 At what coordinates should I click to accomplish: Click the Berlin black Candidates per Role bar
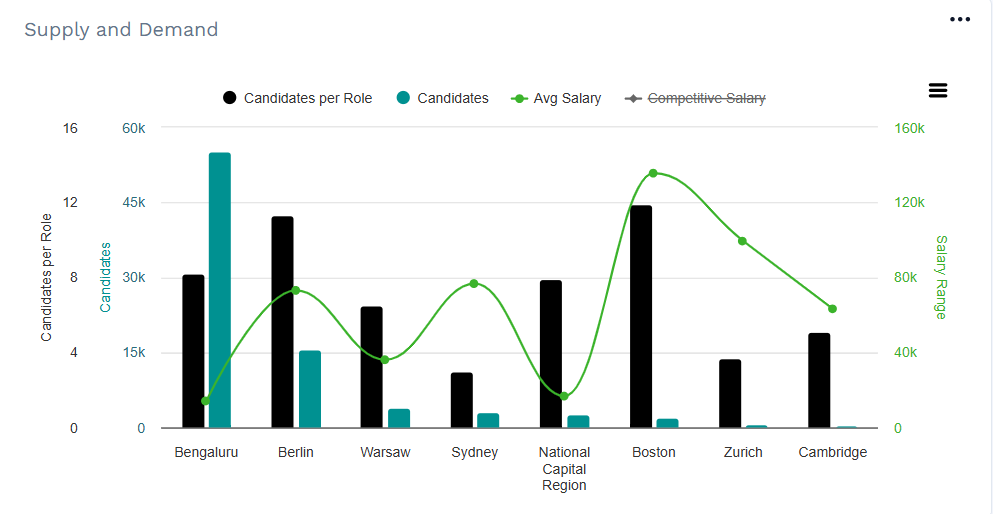pos(282,322)
